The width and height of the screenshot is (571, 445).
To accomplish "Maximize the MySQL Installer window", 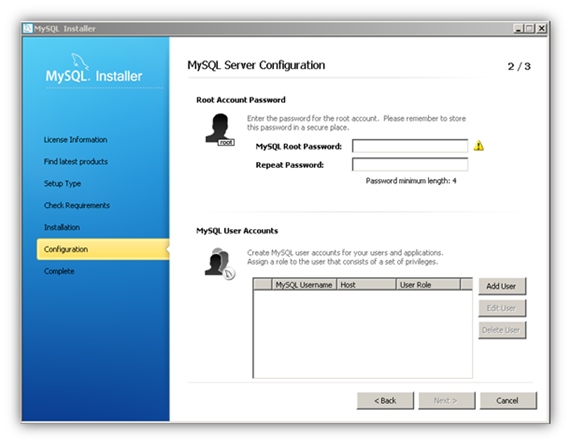I will tap(530, 28).
